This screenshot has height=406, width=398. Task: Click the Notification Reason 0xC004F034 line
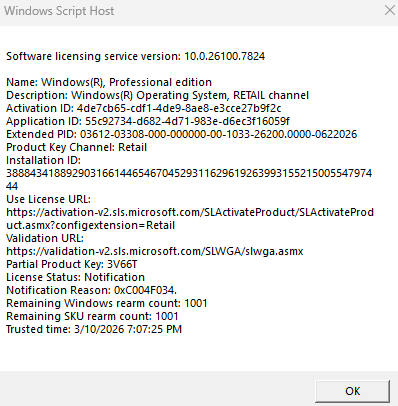point(91,290)
